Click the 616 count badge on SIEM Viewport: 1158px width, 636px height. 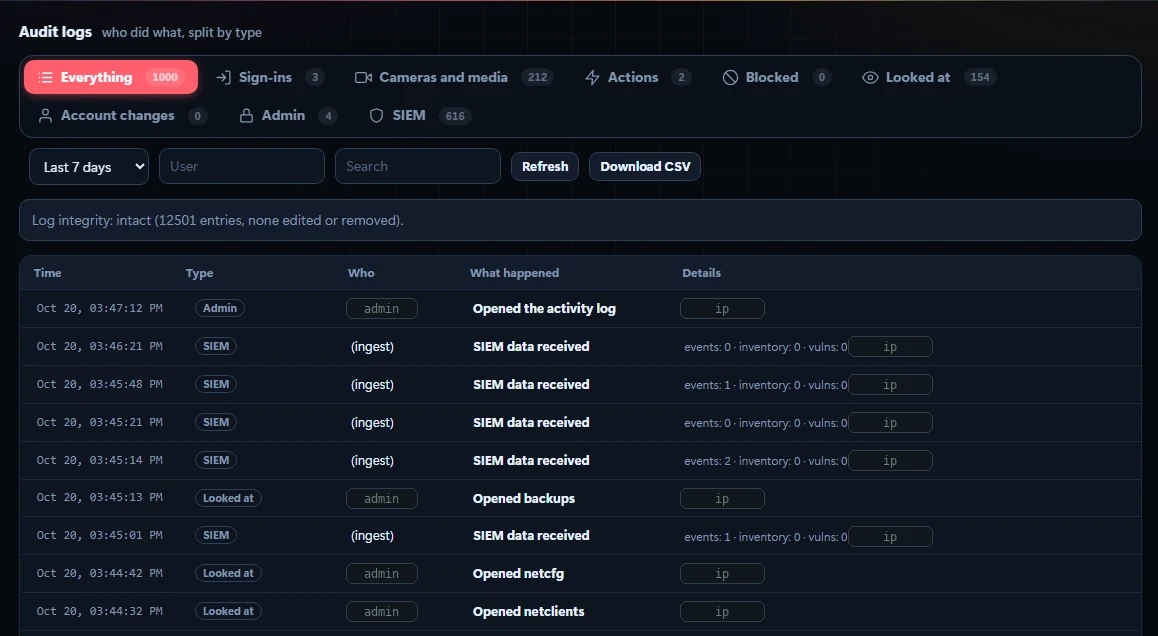point(455,116)
